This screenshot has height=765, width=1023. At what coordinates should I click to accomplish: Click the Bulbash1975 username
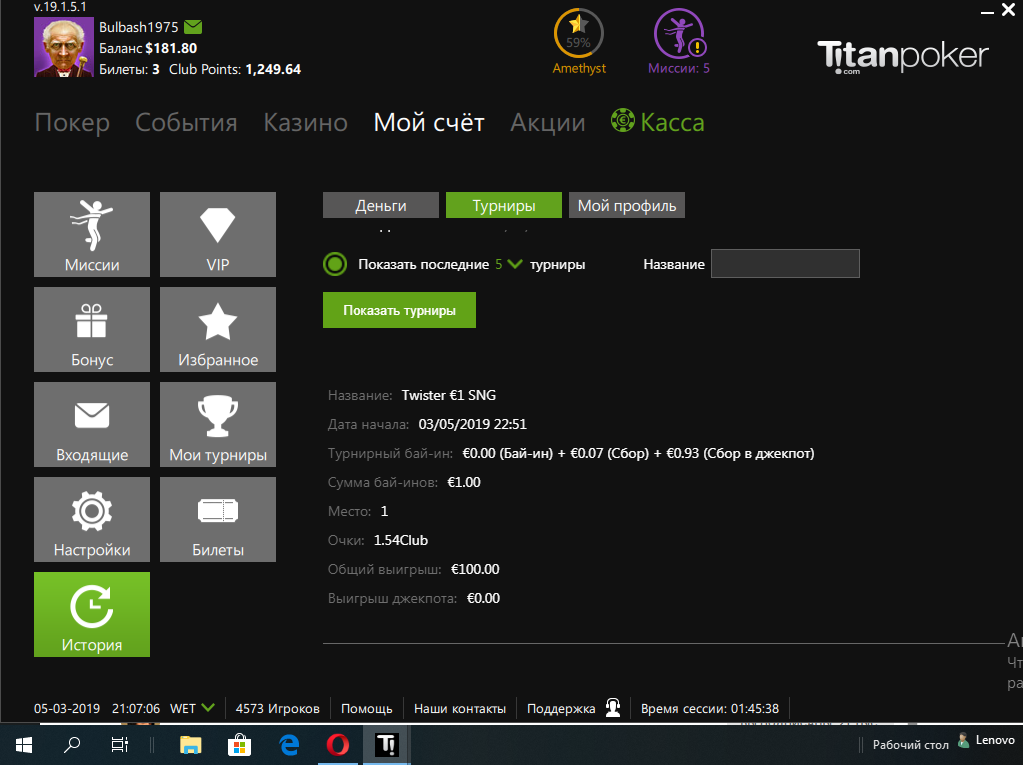tap(139, 27)
